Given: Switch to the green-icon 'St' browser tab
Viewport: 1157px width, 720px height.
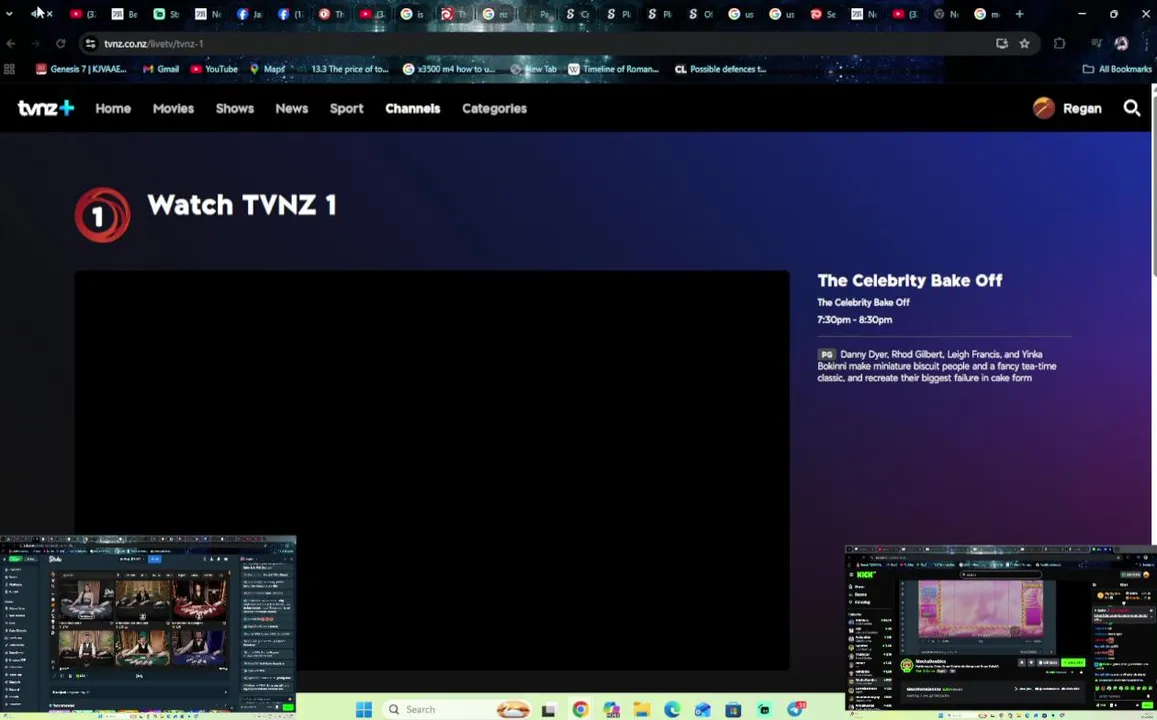Looking at the screenshot, I should coord(166,14).
